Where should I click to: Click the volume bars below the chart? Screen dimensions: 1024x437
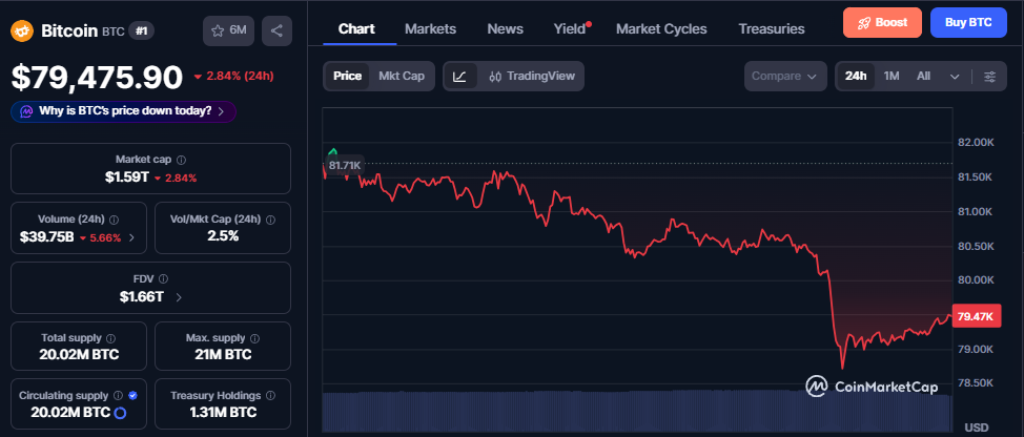637,412
